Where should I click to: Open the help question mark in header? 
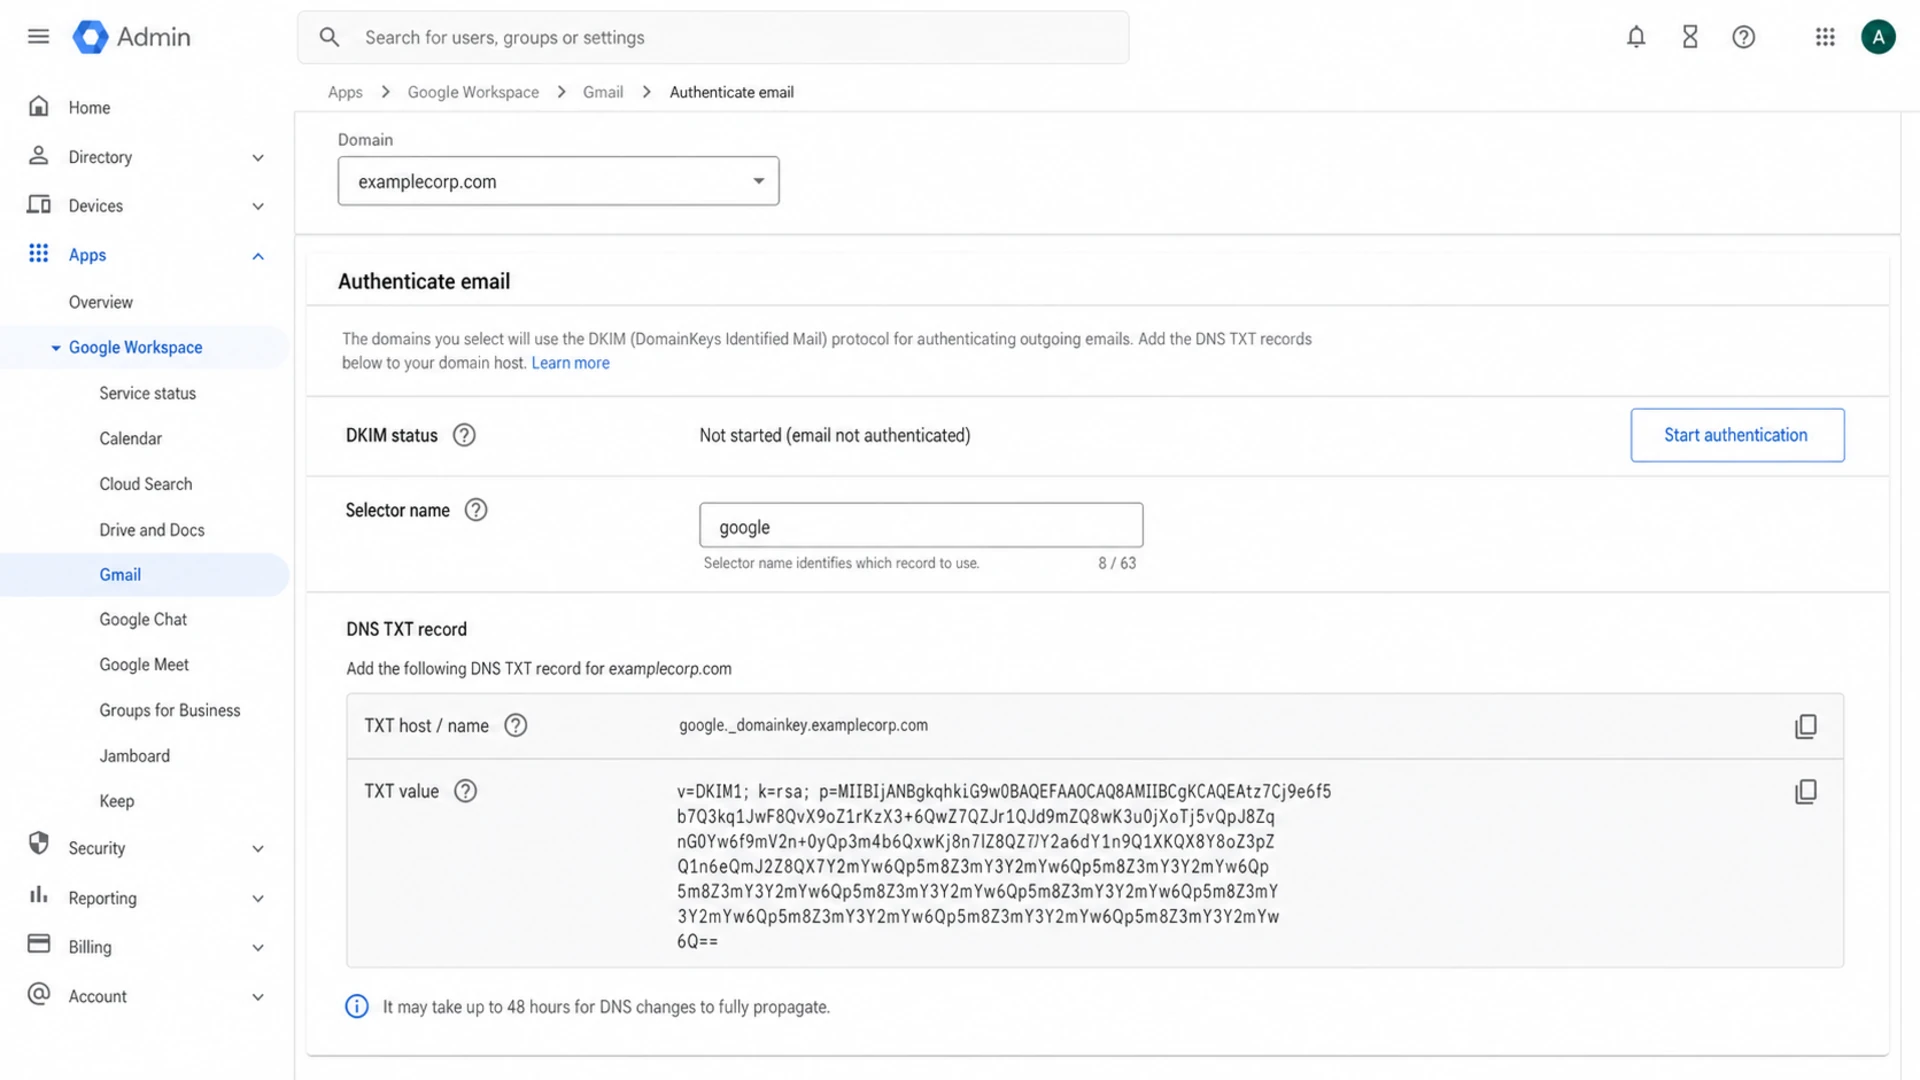coord(1744,37)
